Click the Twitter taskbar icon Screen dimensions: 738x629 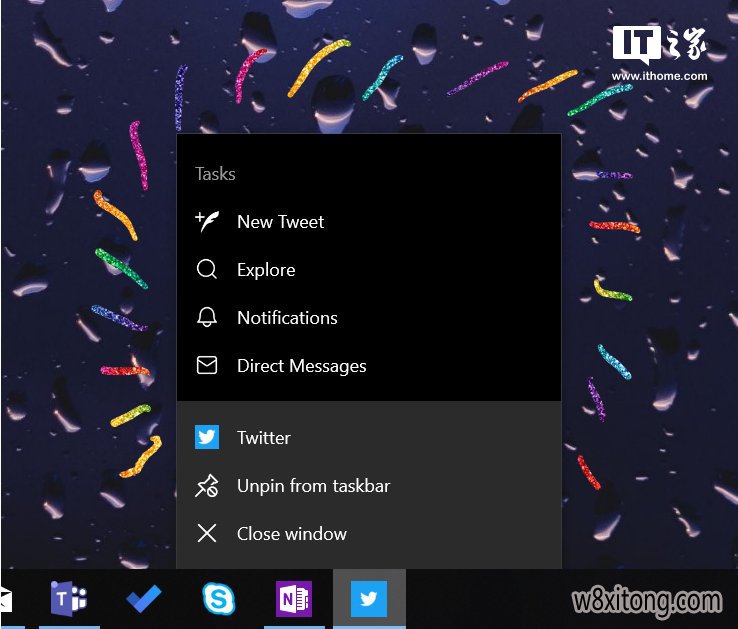[x=369, y=598]
